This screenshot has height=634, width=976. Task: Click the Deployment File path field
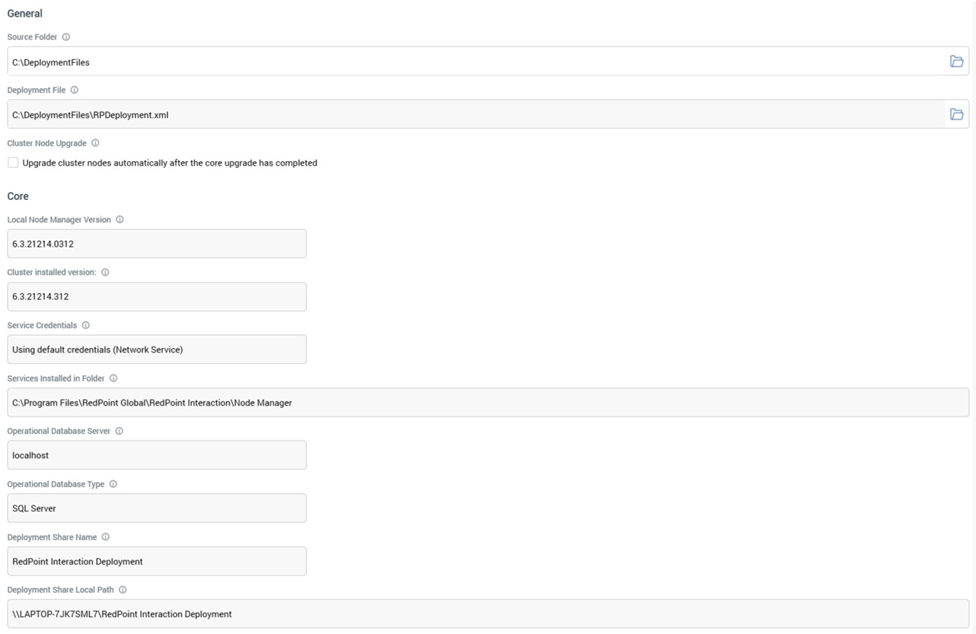470,114
